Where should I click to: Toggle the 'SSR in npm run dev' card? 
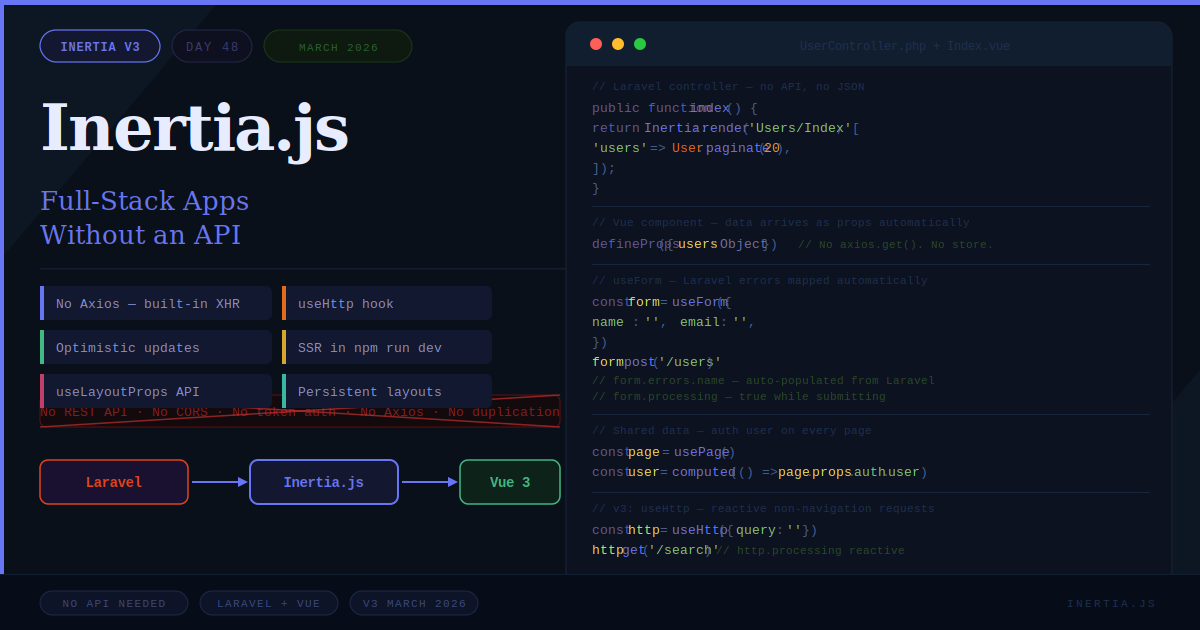coord(387,347)
